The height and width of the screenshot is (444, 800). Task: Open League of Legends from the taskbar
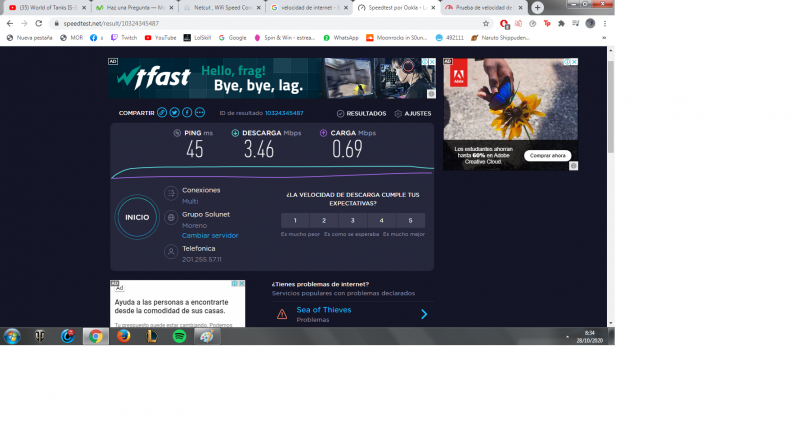tap(152, 336)
